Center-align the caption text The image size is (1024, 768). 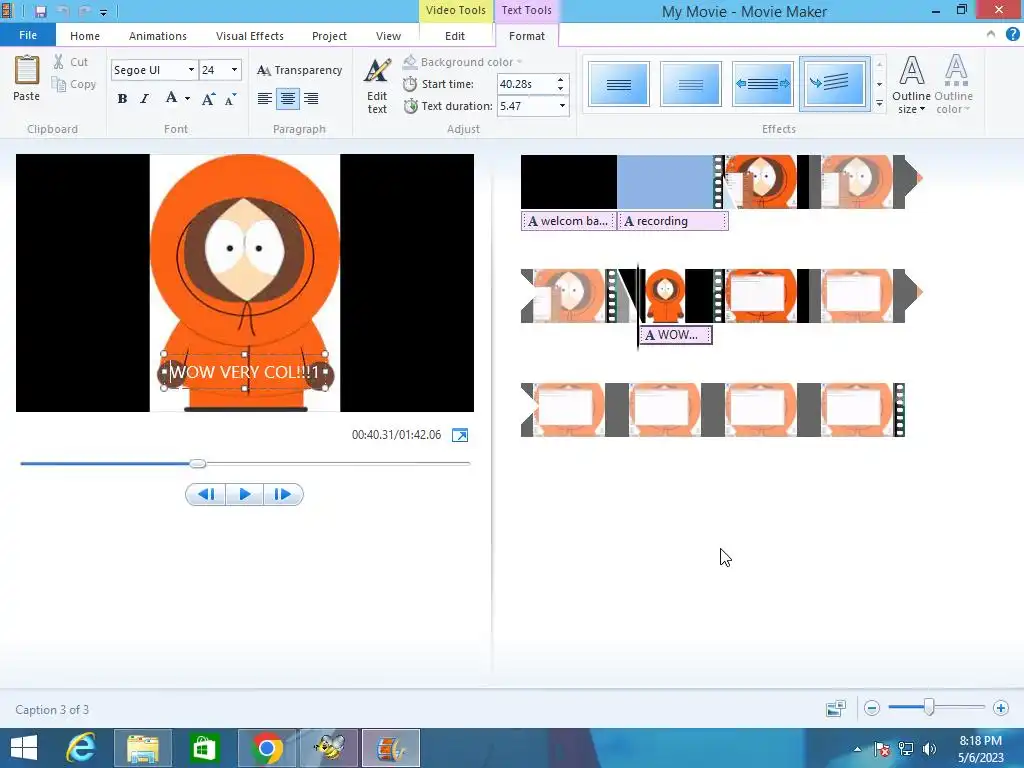pyautogui.click(x=287, y=99)
